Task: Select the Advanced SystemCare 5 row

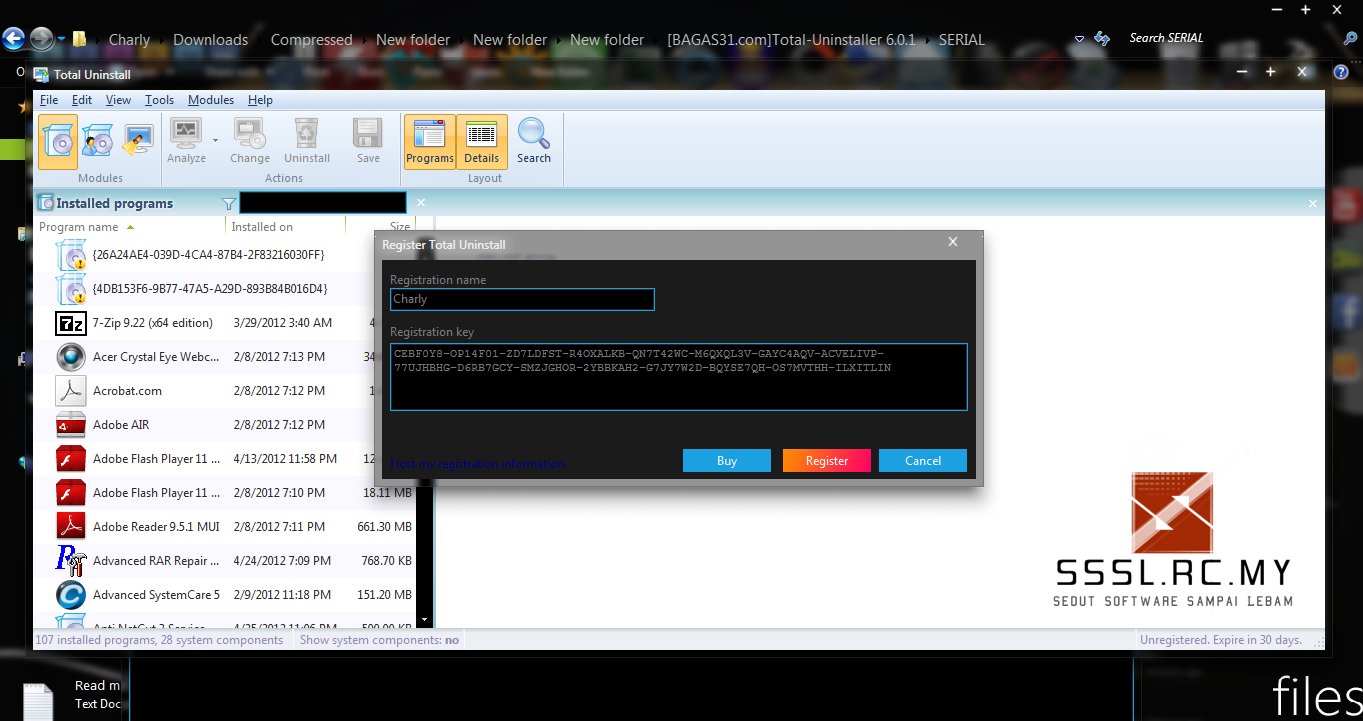Action: click(x=225, y=595)
